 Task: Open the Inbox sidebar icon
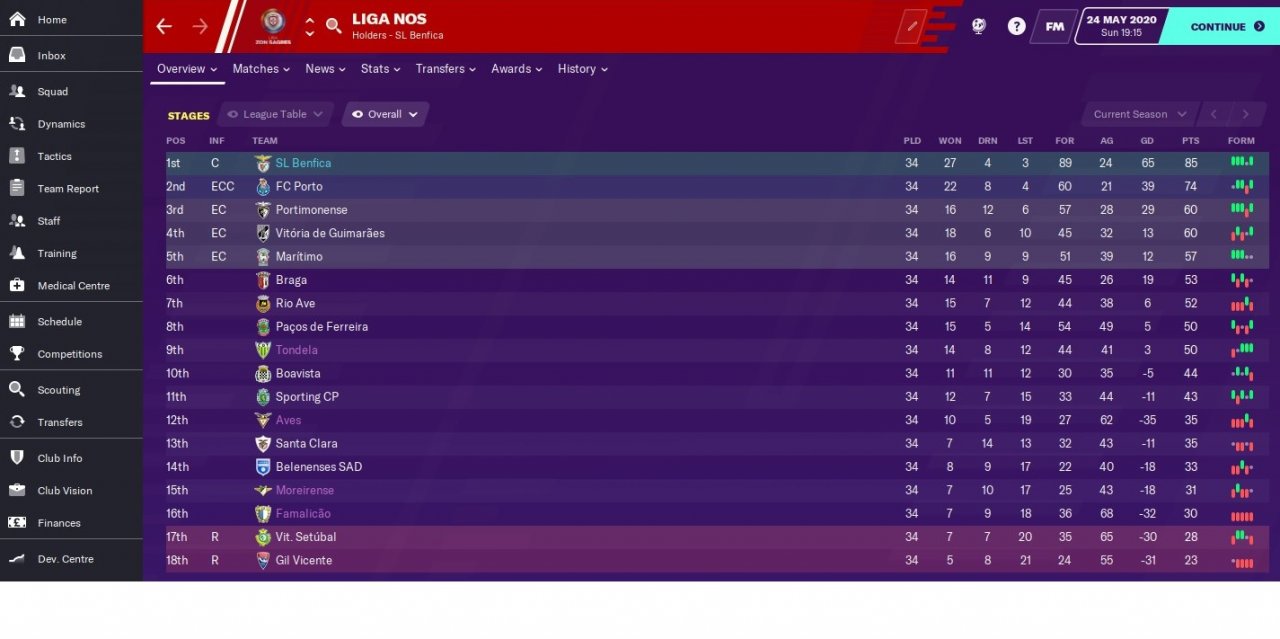tap(17, 55)
